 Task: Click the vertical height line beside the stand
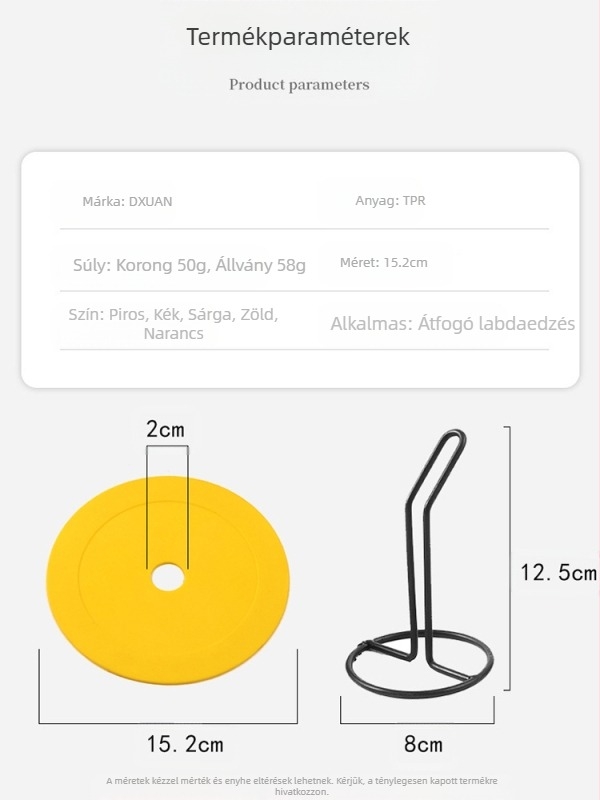(509, 558)
